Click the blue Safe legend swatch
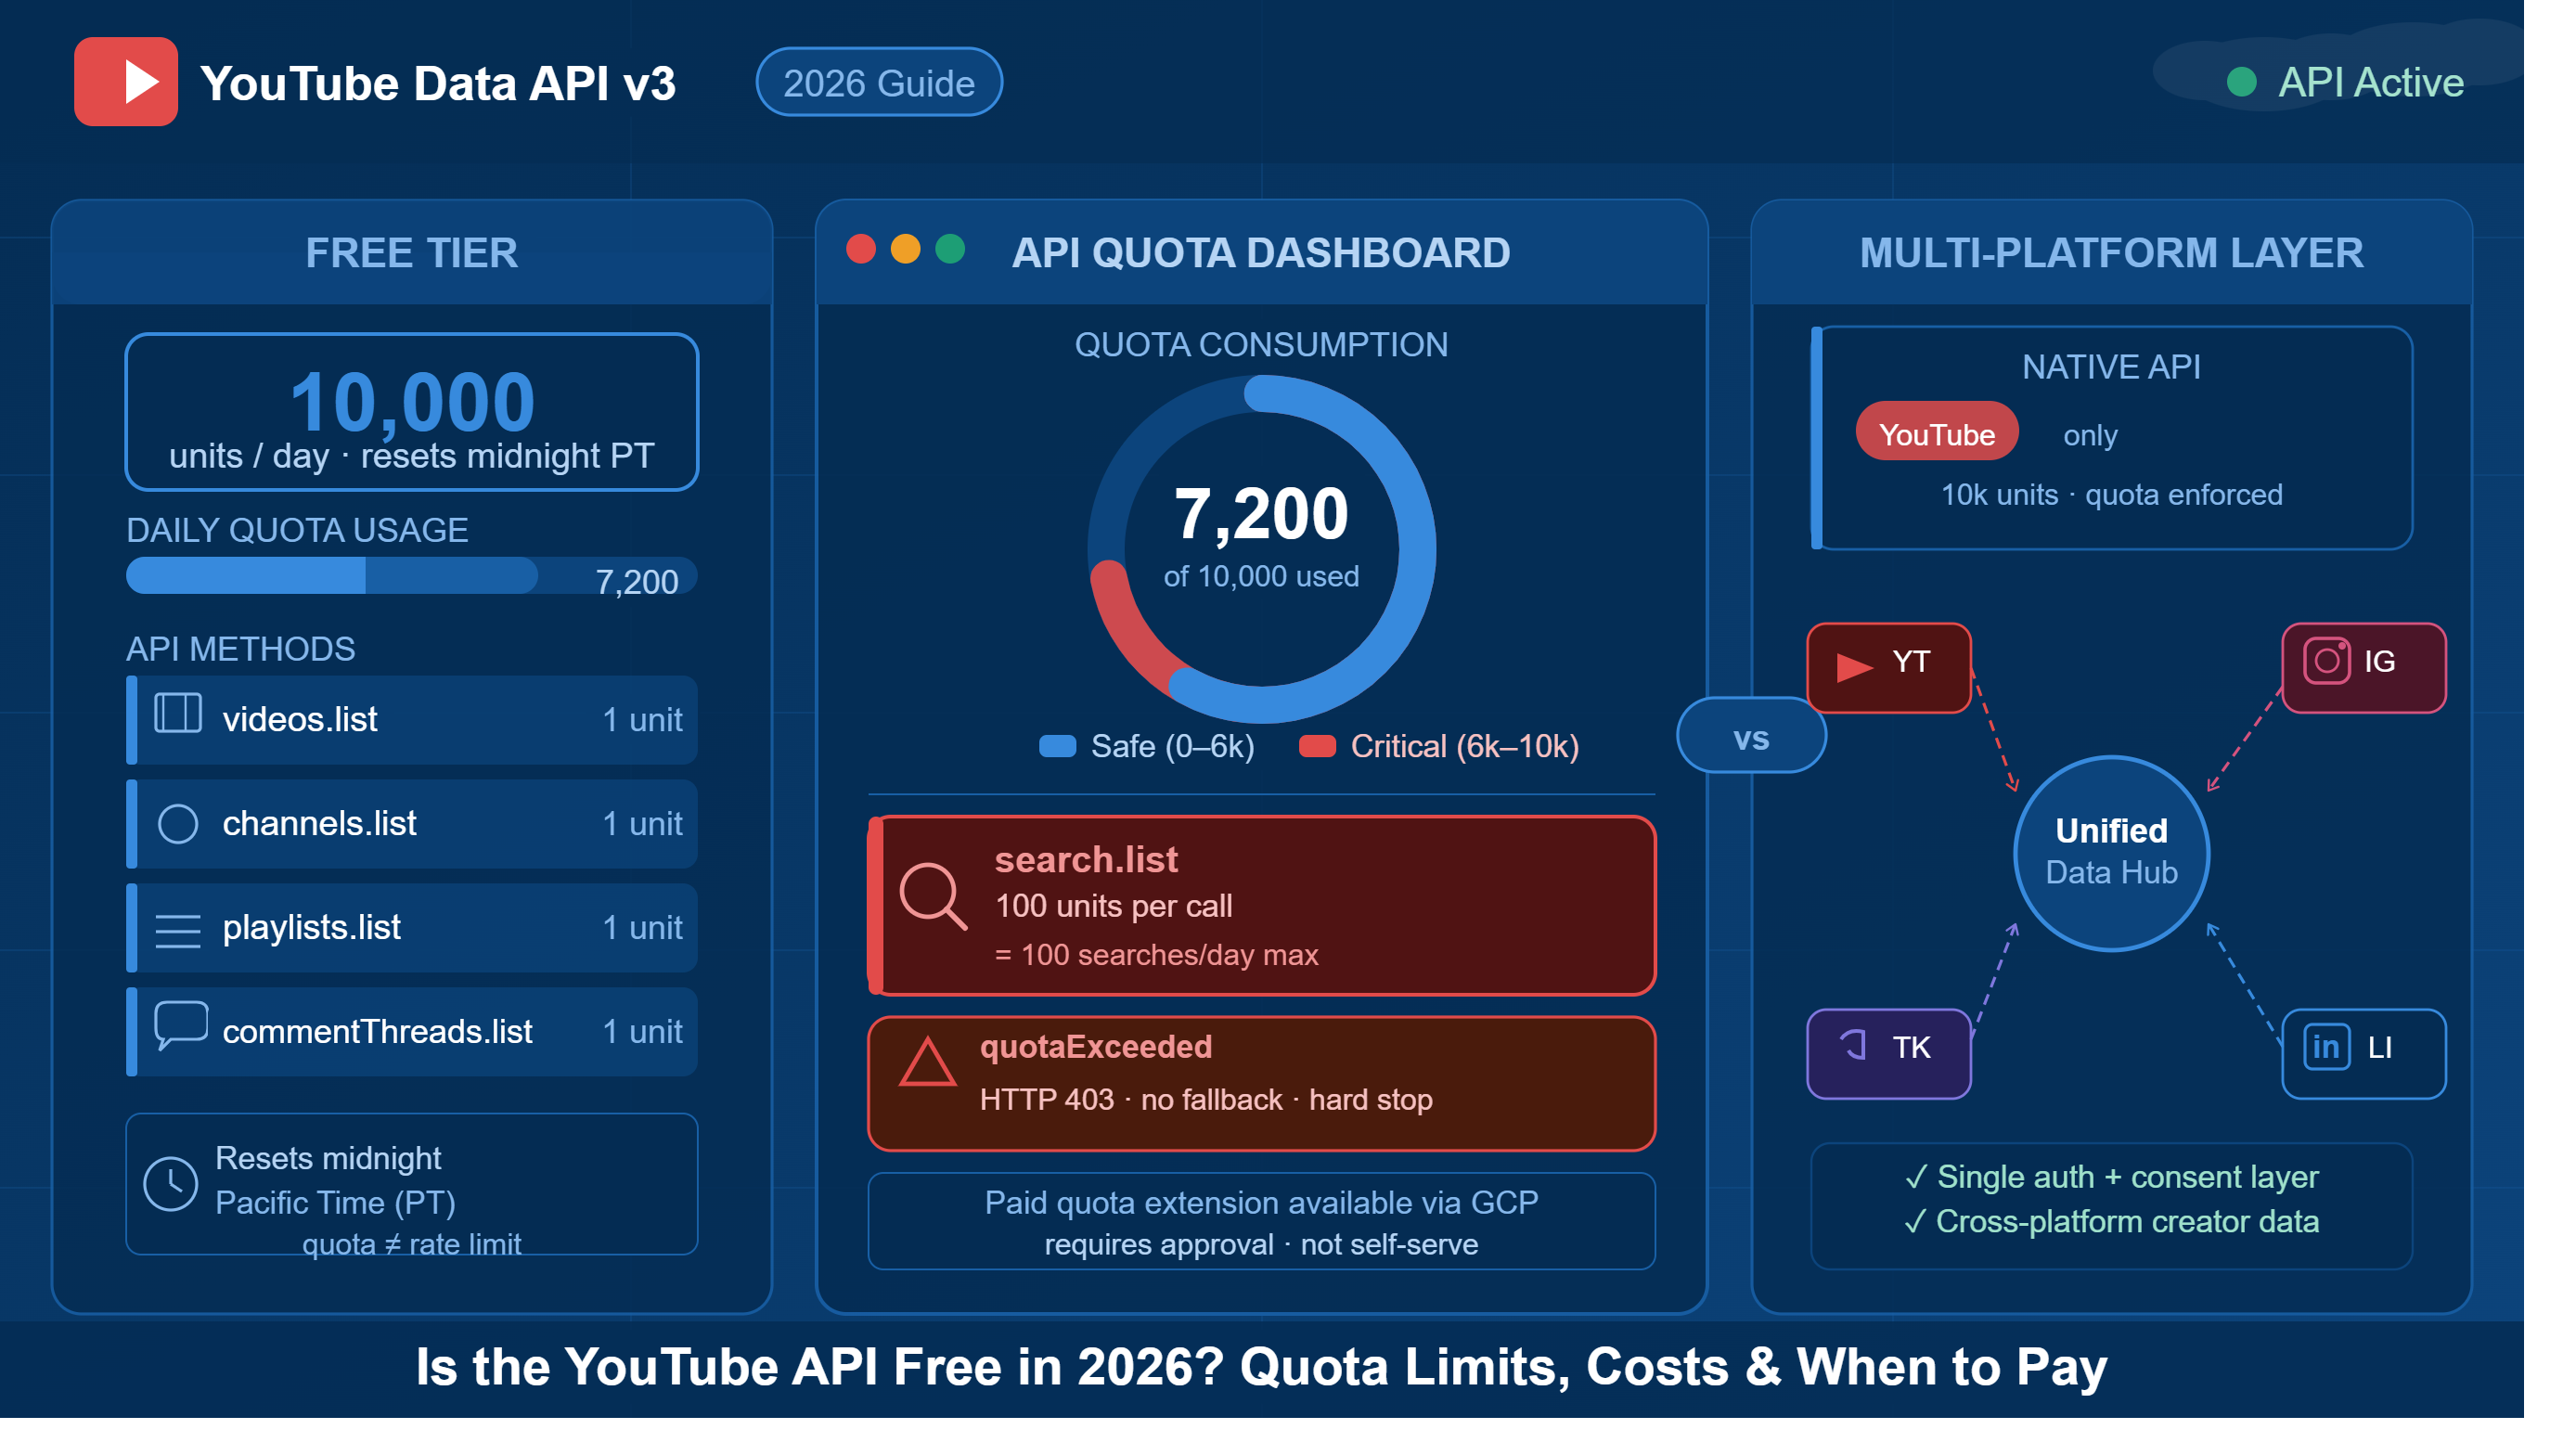Image resolution: width=2576 pixels, height=1455 pixels. [x=1058, y=747]
